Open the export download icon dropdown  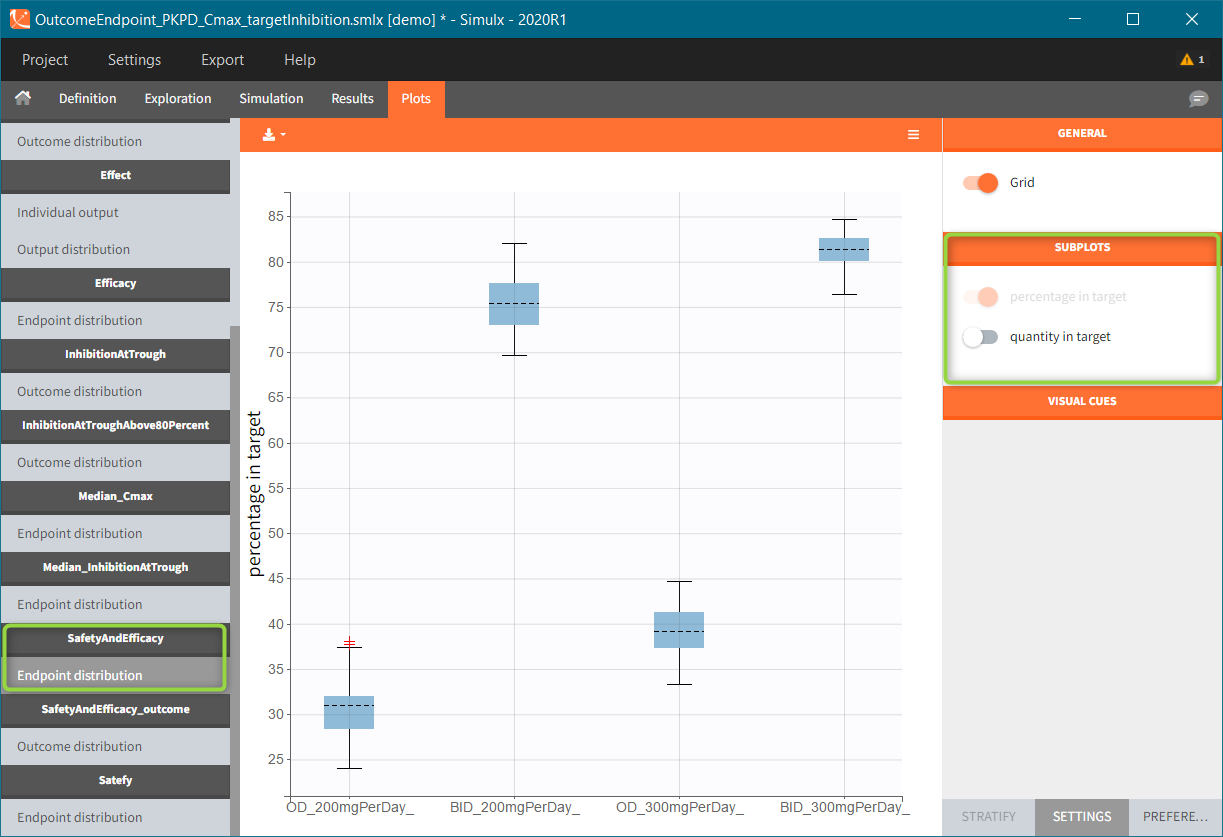pos(273,135)
